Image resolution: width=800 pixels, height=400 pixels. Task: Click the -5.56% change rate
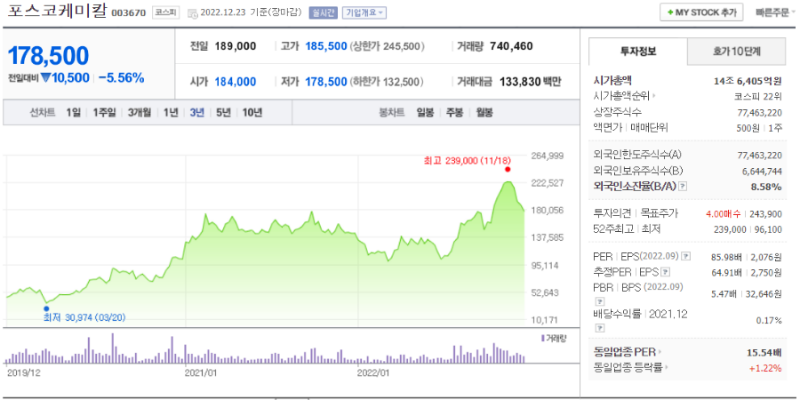121,78
